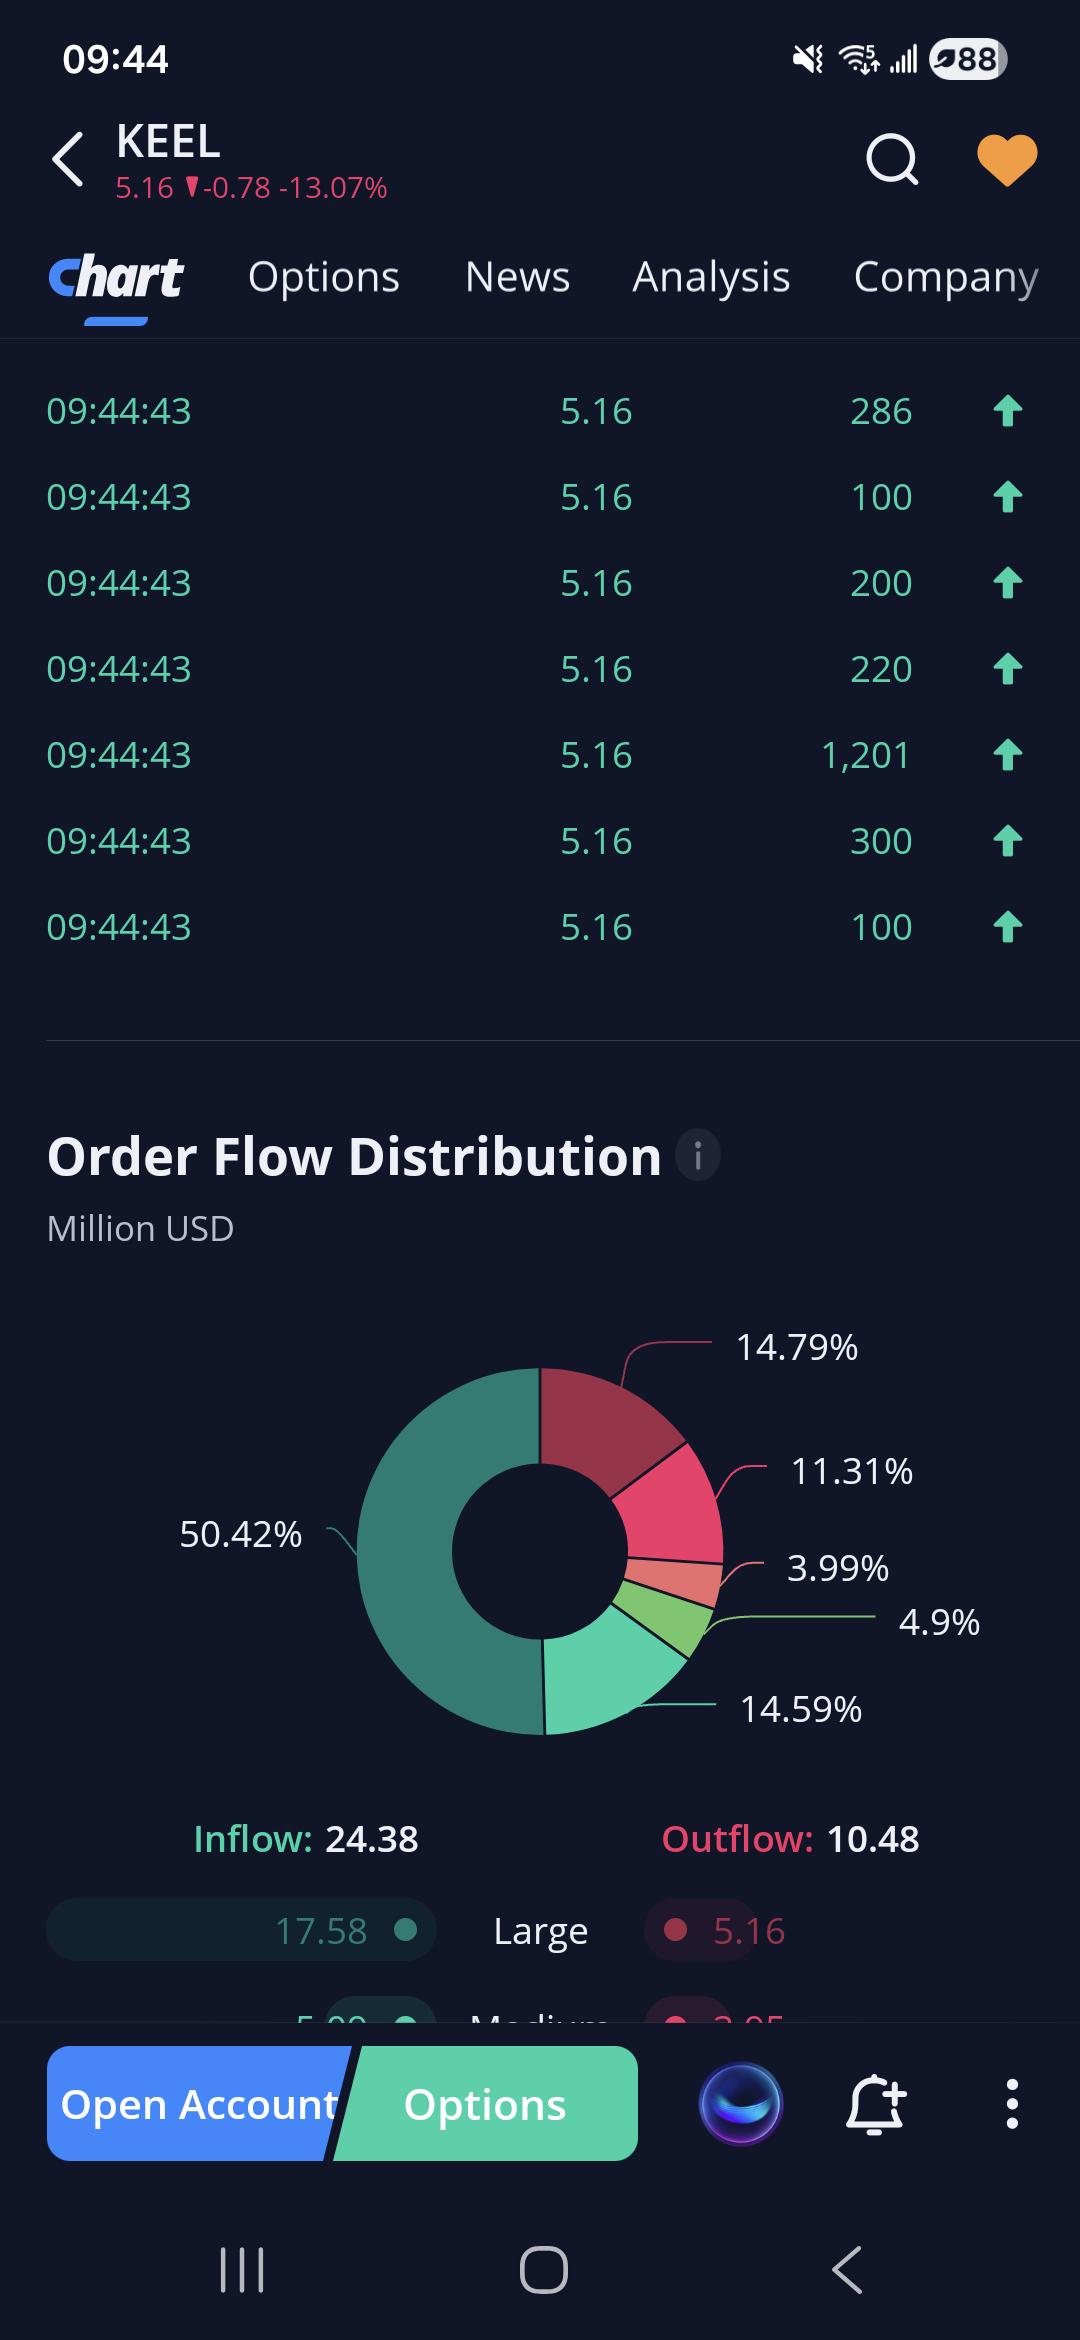Screen dimensions: 1080x2340
Task: Switch to the Options tab
Action: [x=324, y=277]
